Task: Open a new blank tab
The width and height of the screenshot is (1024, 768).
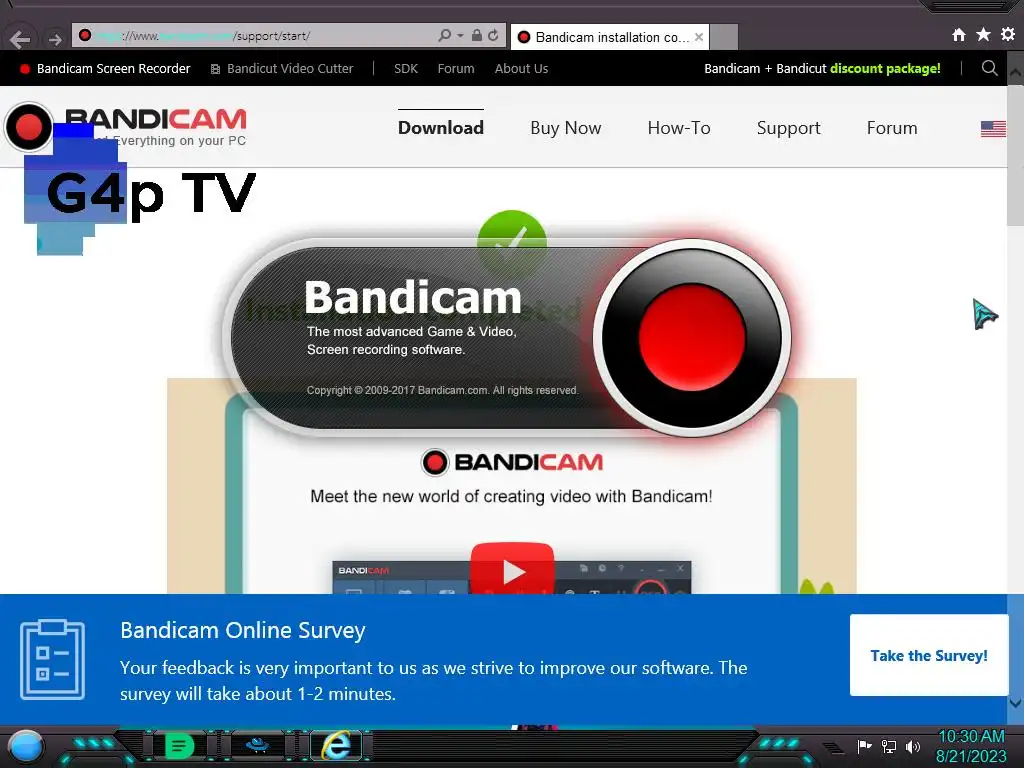Action: click(x=724, y=37)
